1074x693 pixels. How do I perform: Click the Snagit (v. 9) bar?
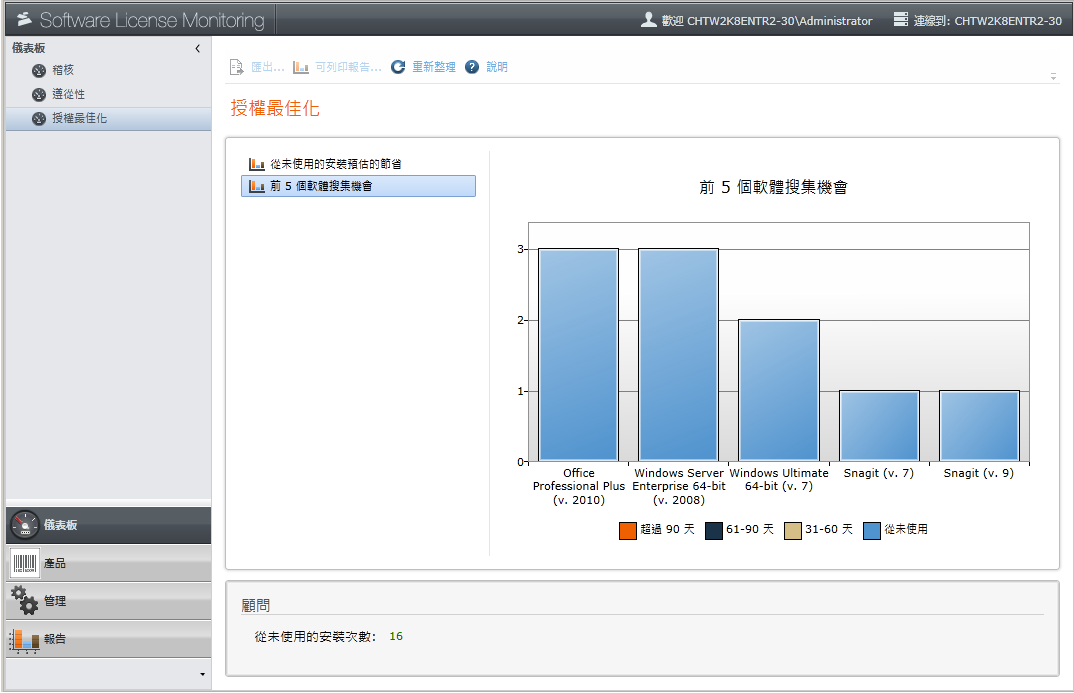(979, 426)
